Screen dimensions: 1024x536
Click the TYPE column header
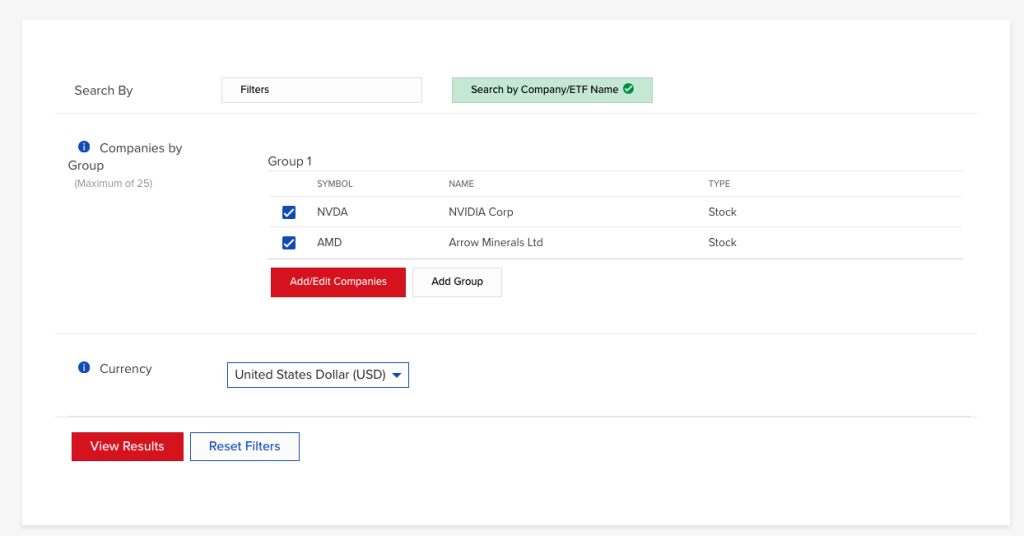(719, 184)
